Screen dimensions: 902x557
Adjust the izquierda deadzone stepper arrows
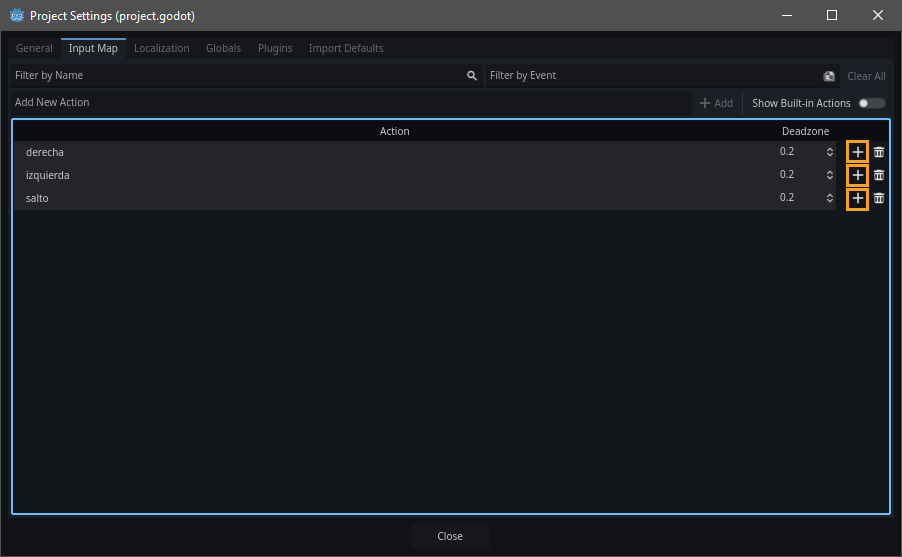click(x=829, y=175)
